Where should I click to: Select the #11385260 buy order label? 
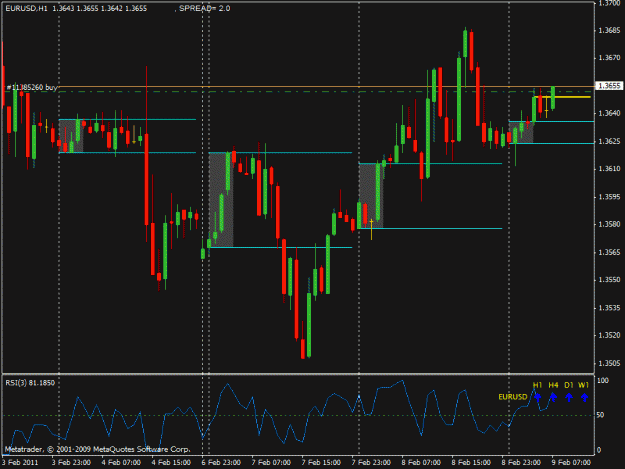(x=32, y=87)
